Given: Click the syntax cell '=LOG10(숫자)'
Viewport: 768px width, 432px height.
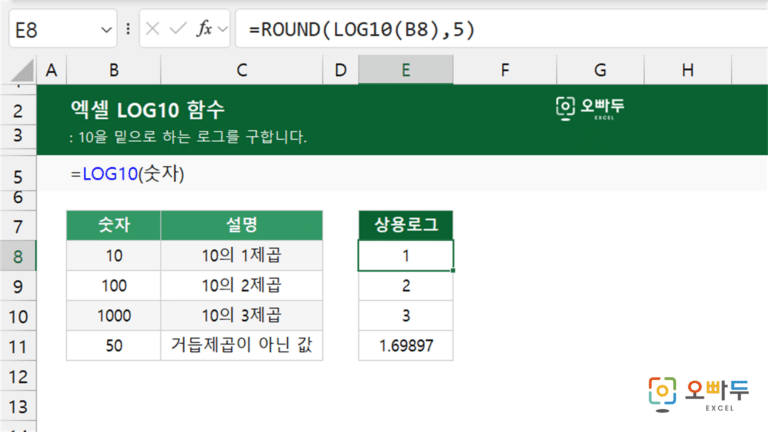Looking at the screenshot, I should click(127, 174).
